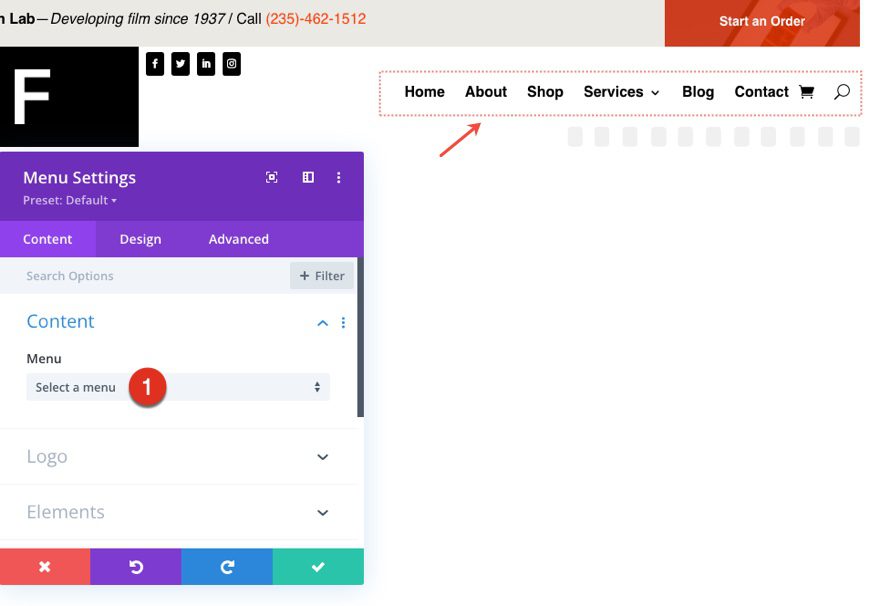
Task: Click the search icon in the navigation
Action: pos(842,91)
